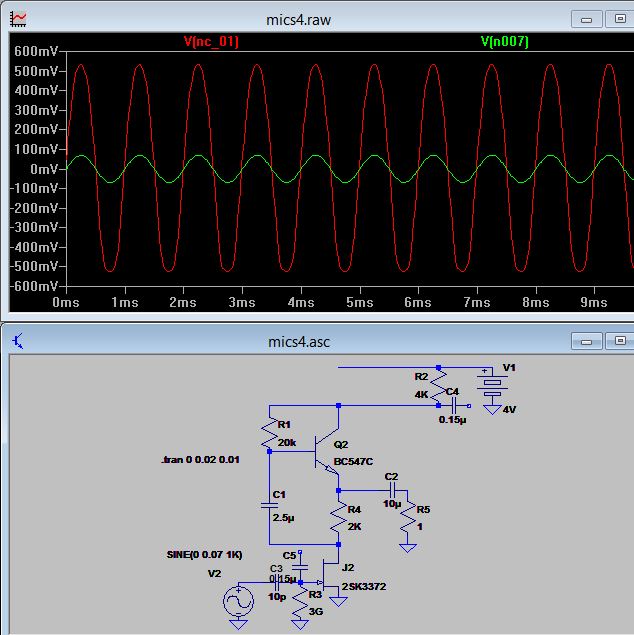Click the SINE(0 0.07 1K) source text
This screenshot has height=635, width=634.
204,554
